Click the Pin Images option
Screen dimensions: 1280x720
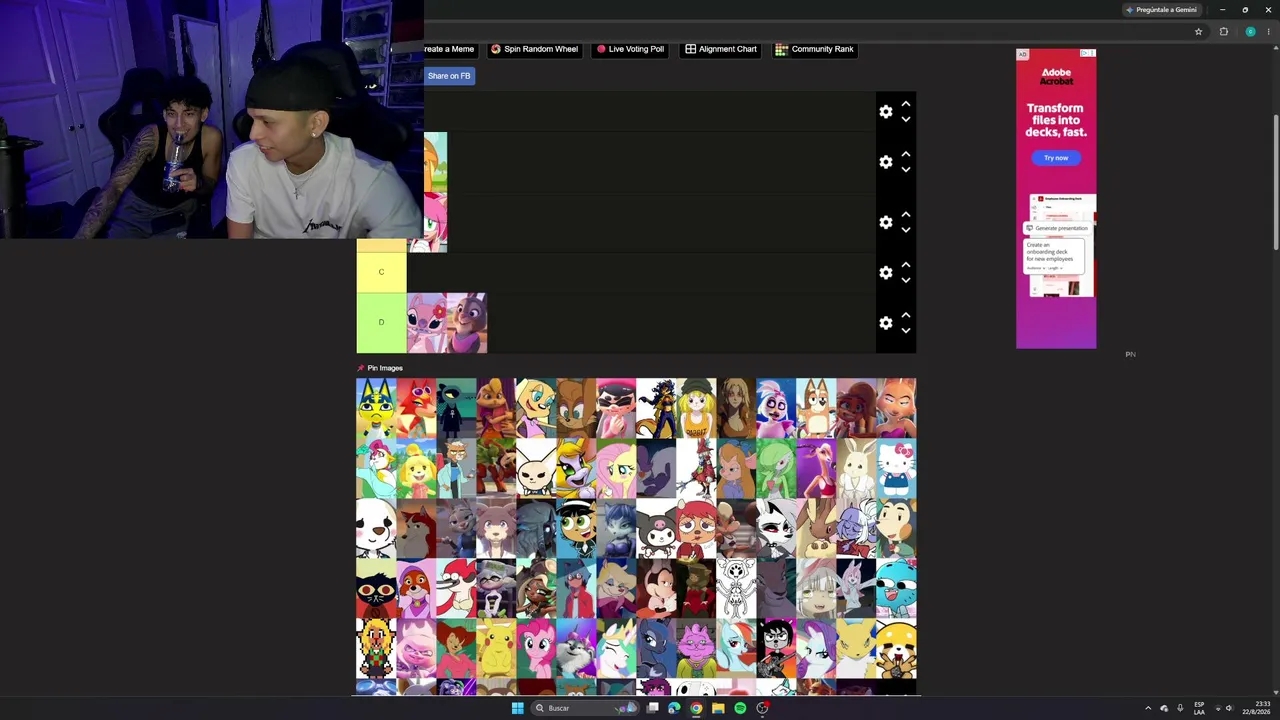380,368
